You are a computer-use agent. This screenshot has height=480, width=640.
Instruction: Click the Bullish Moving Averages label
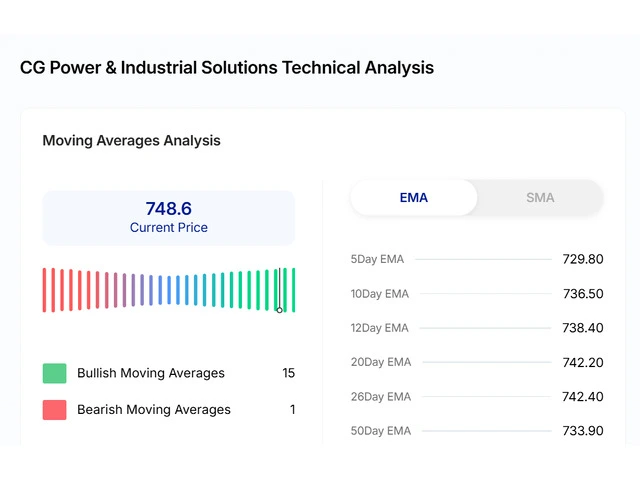pos(151,373)
